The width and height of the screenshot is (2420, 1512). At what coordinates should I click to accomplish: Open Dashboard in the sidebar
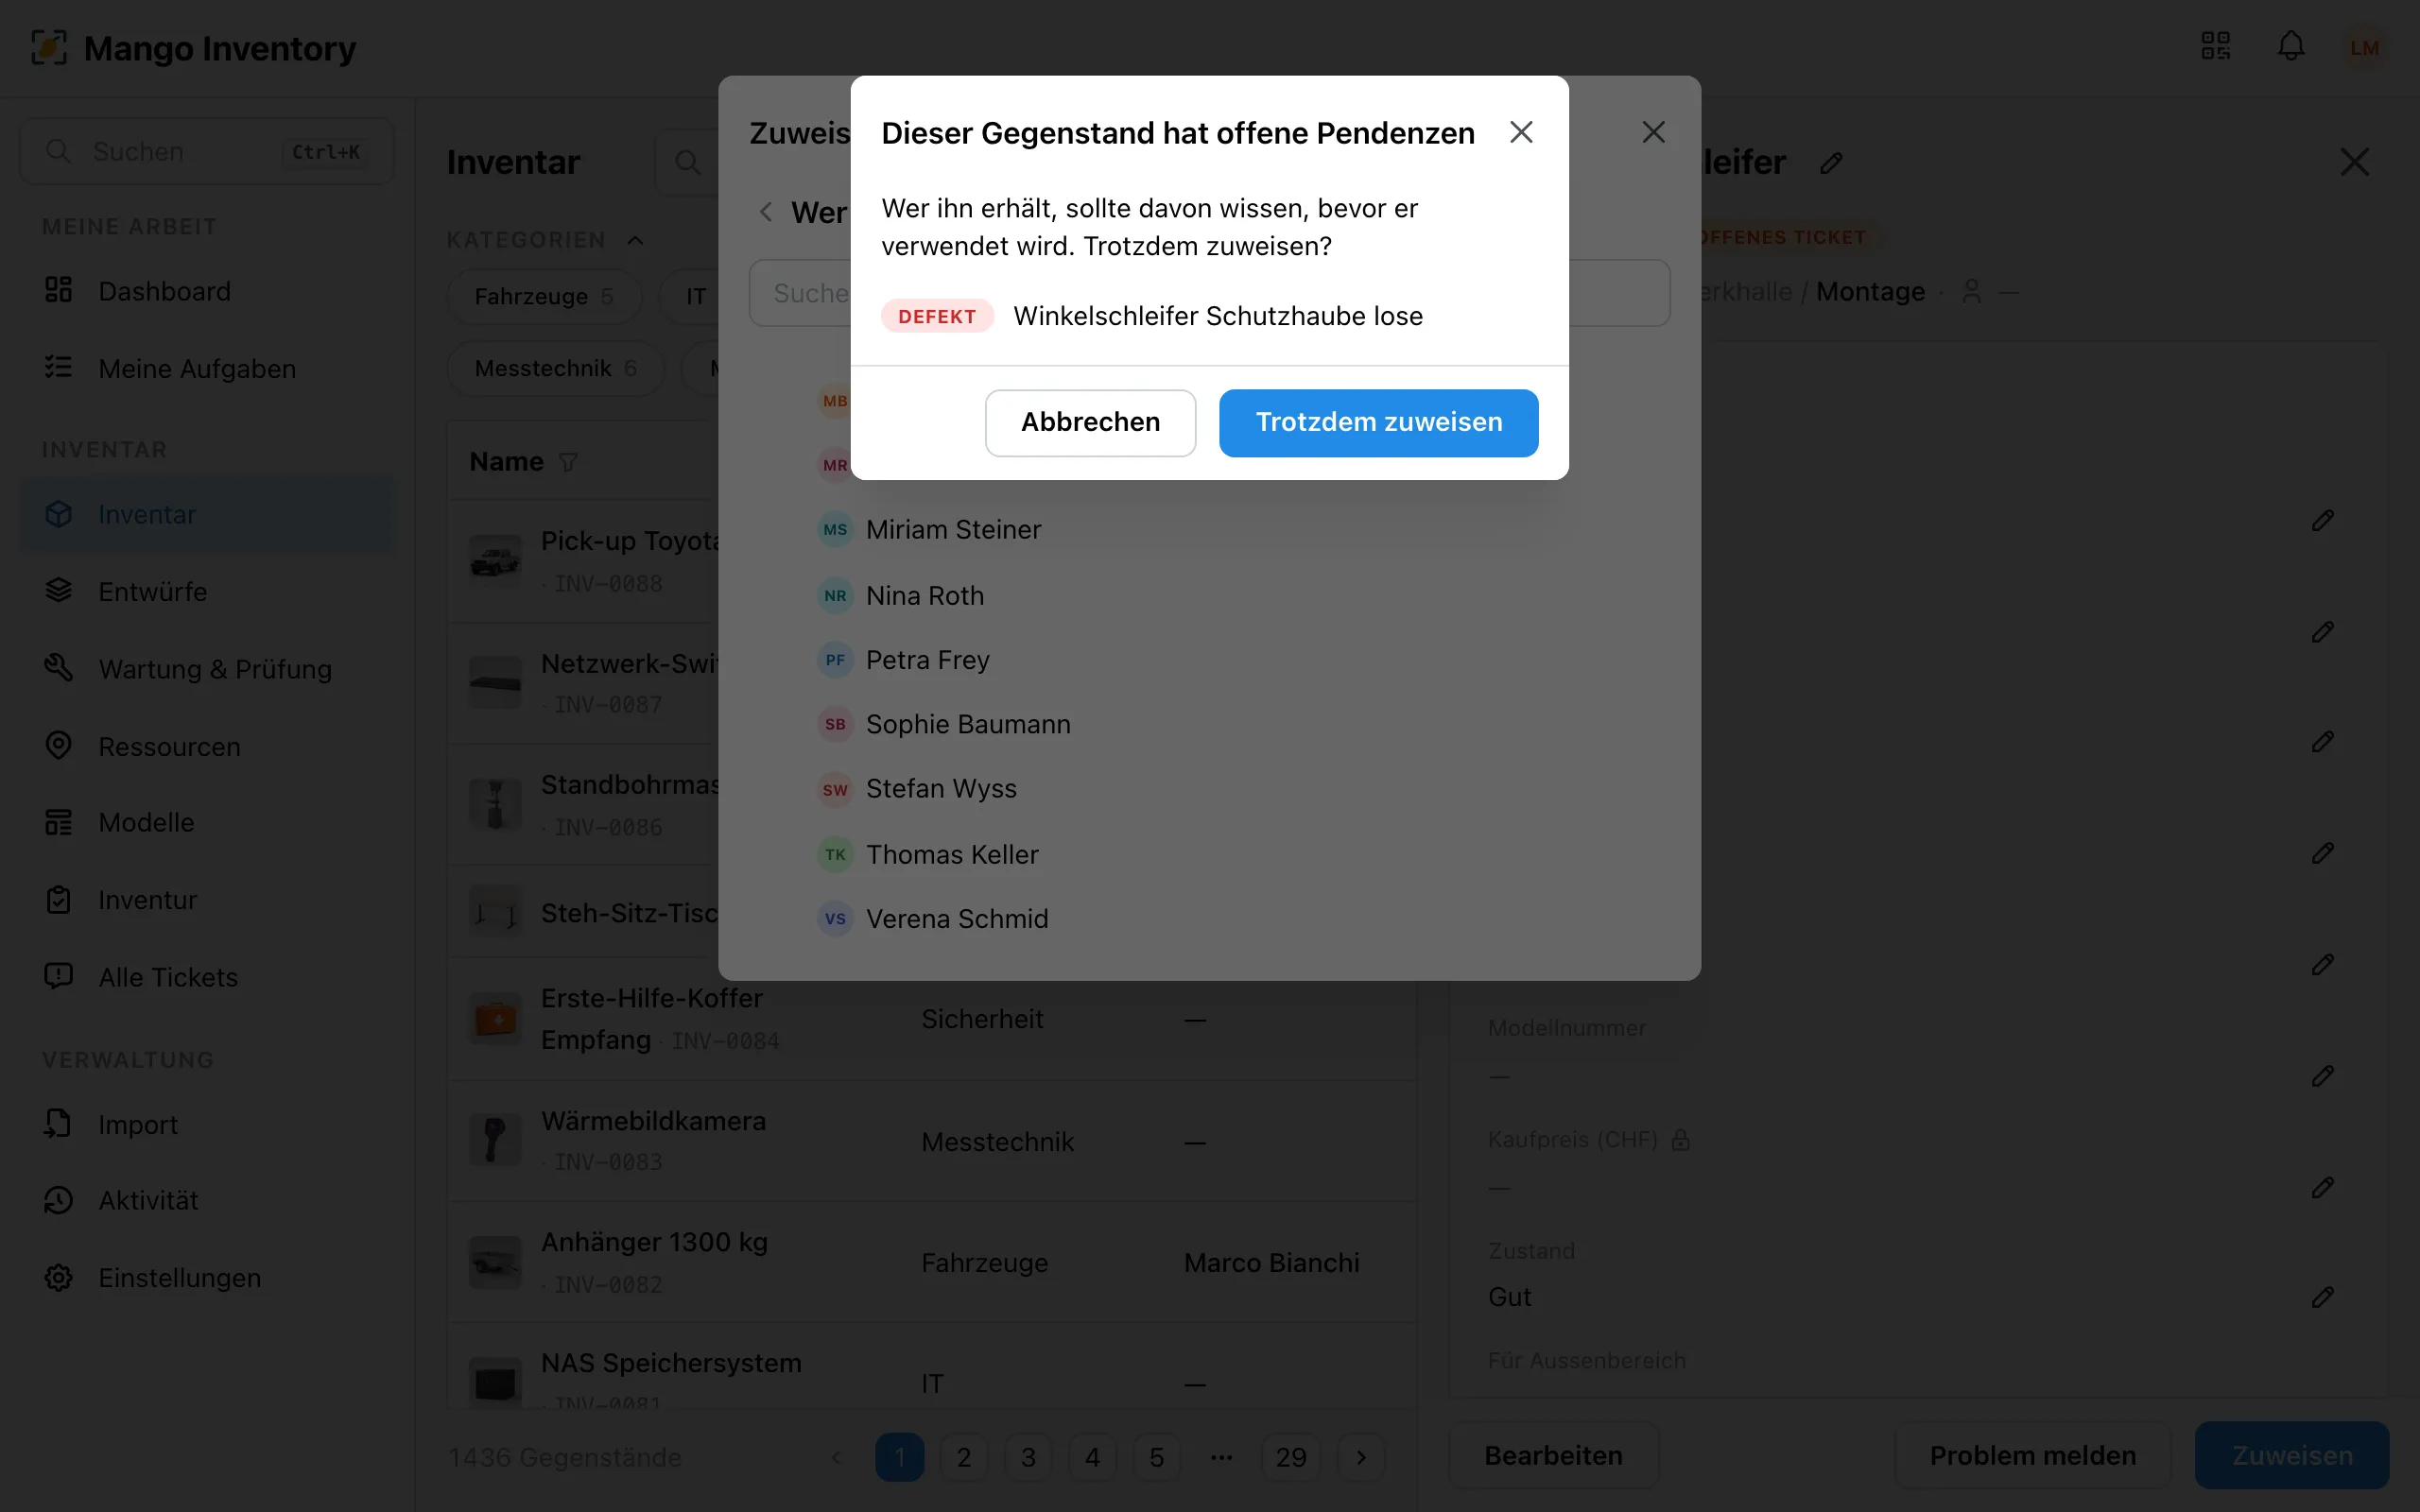tap(207, 291)
